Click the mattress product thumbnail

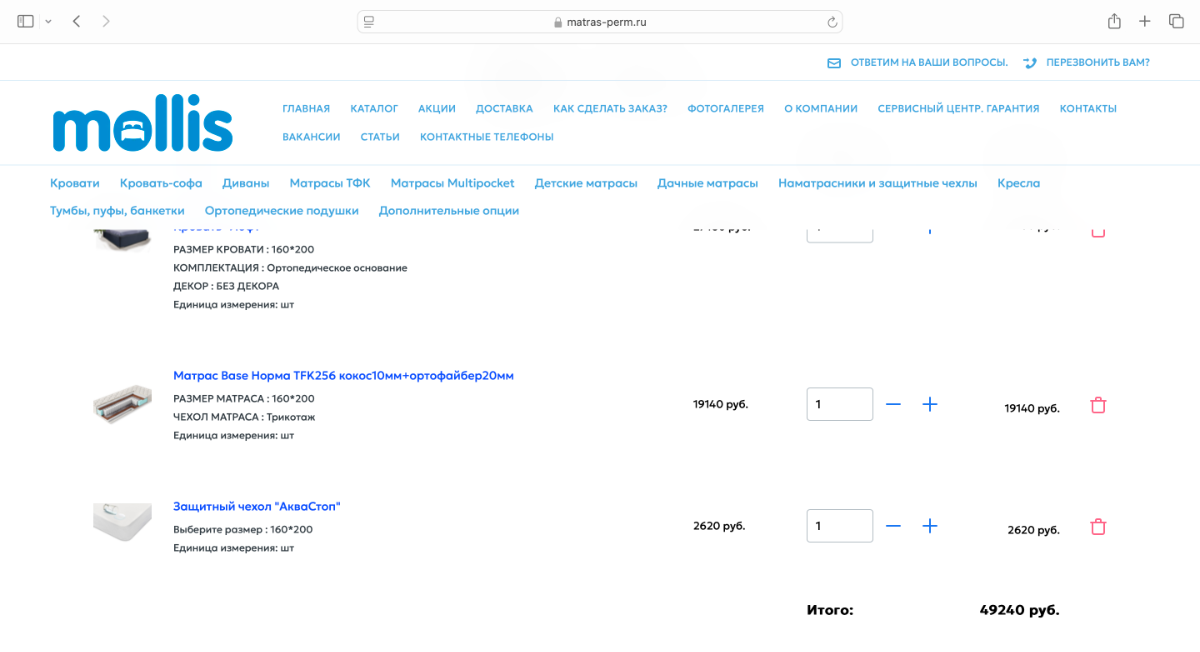click(122, 403)
